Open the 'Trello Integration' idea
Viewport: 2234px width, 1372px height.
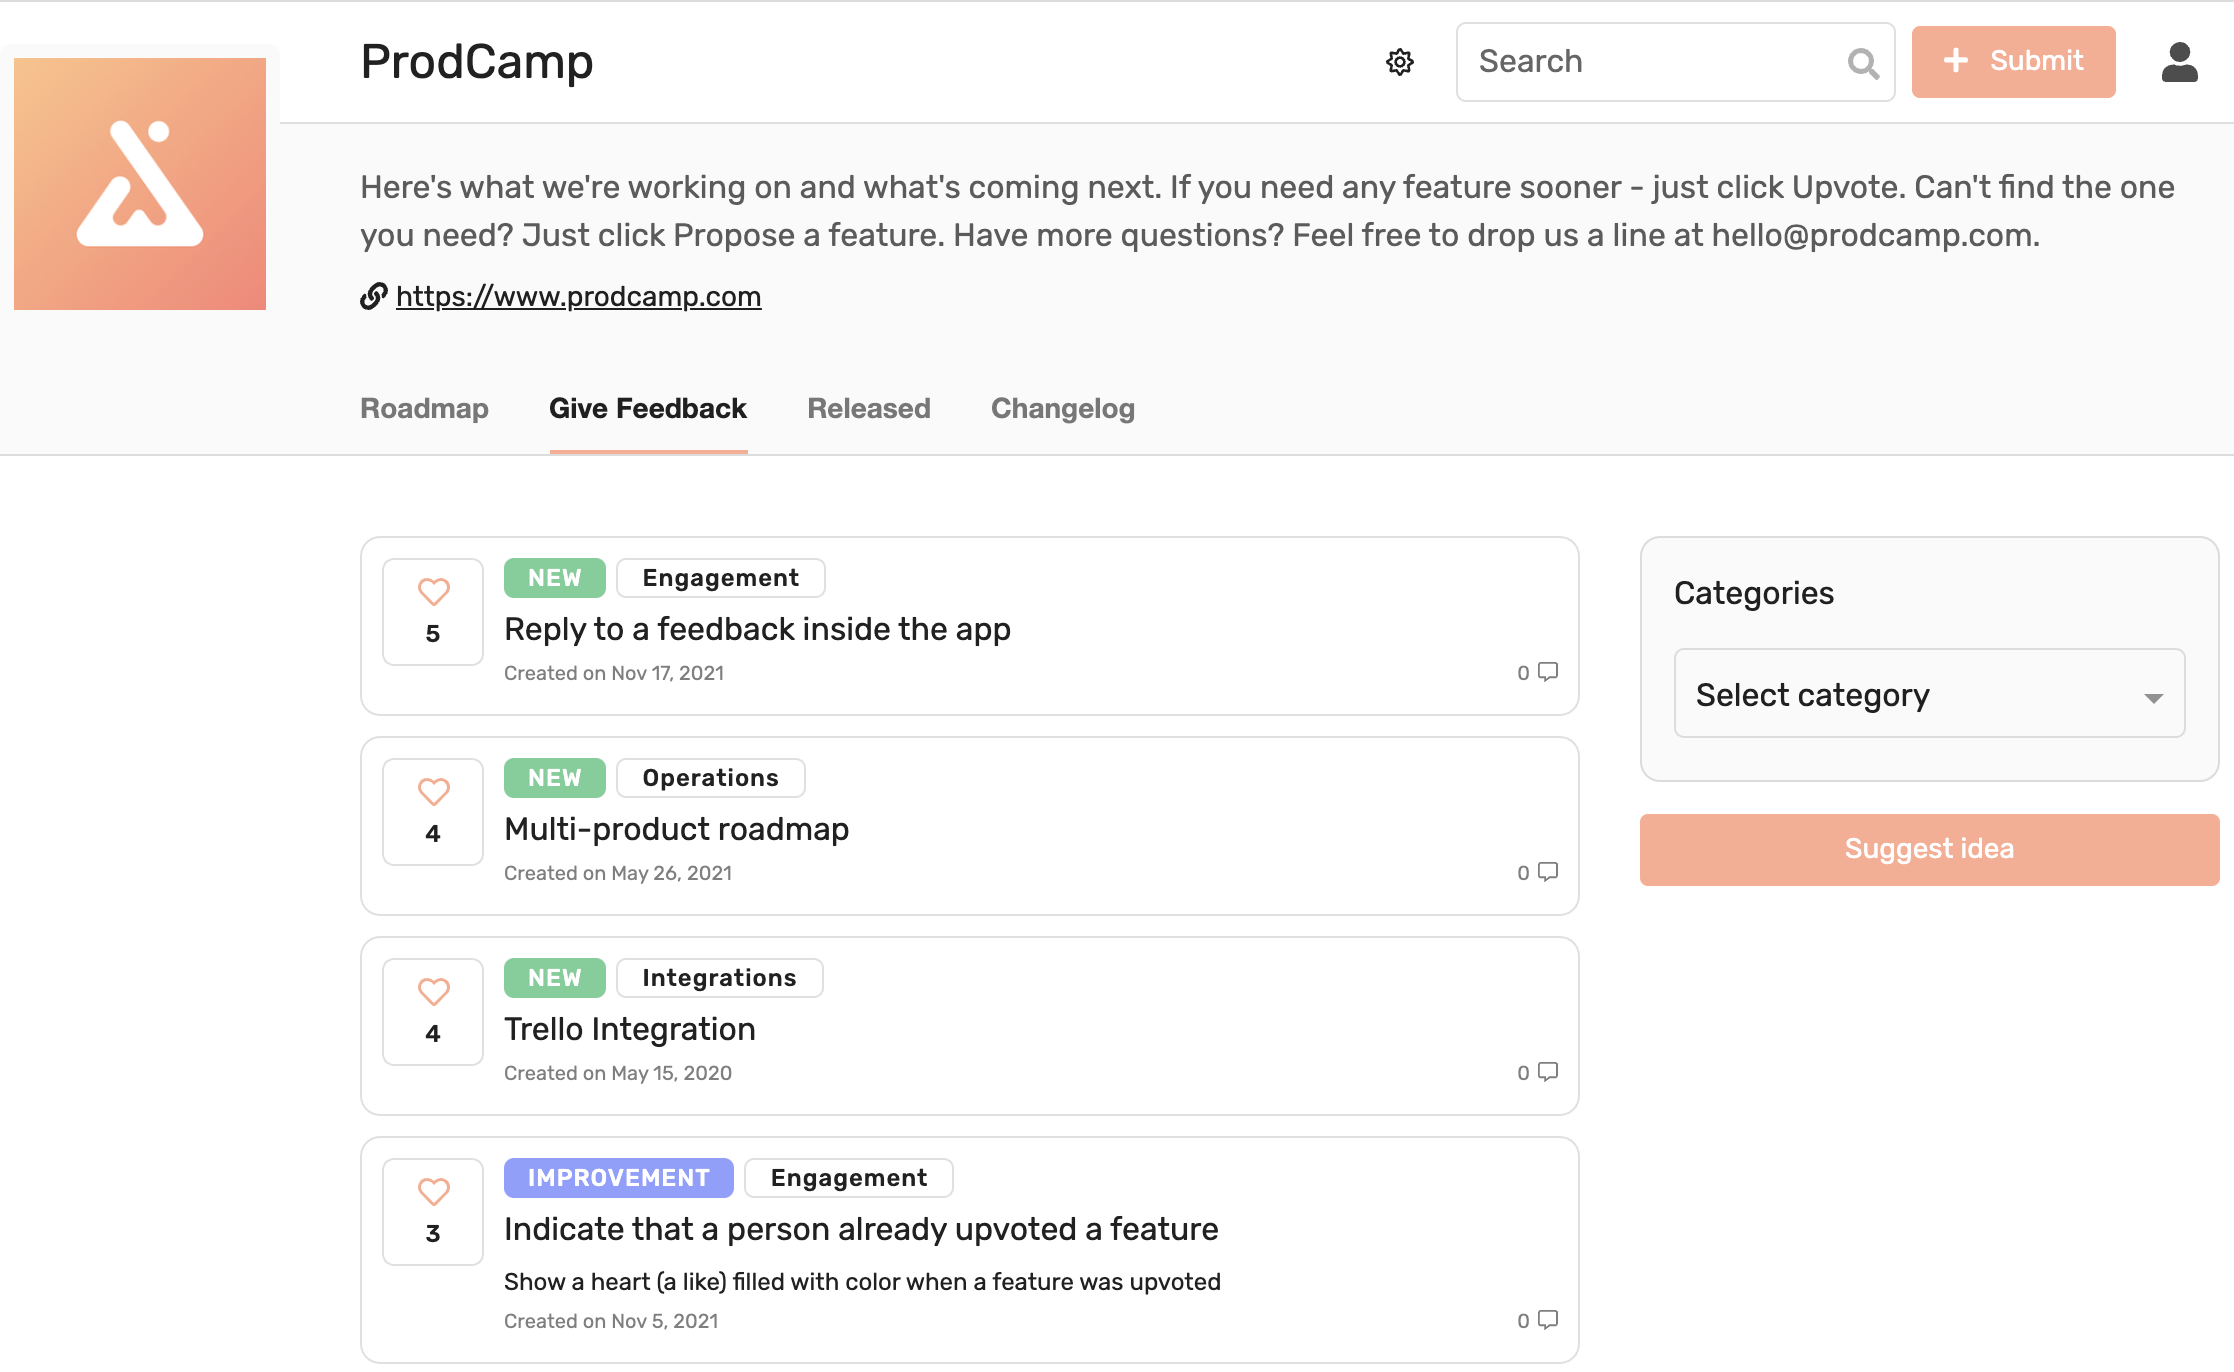[629, 1029]
